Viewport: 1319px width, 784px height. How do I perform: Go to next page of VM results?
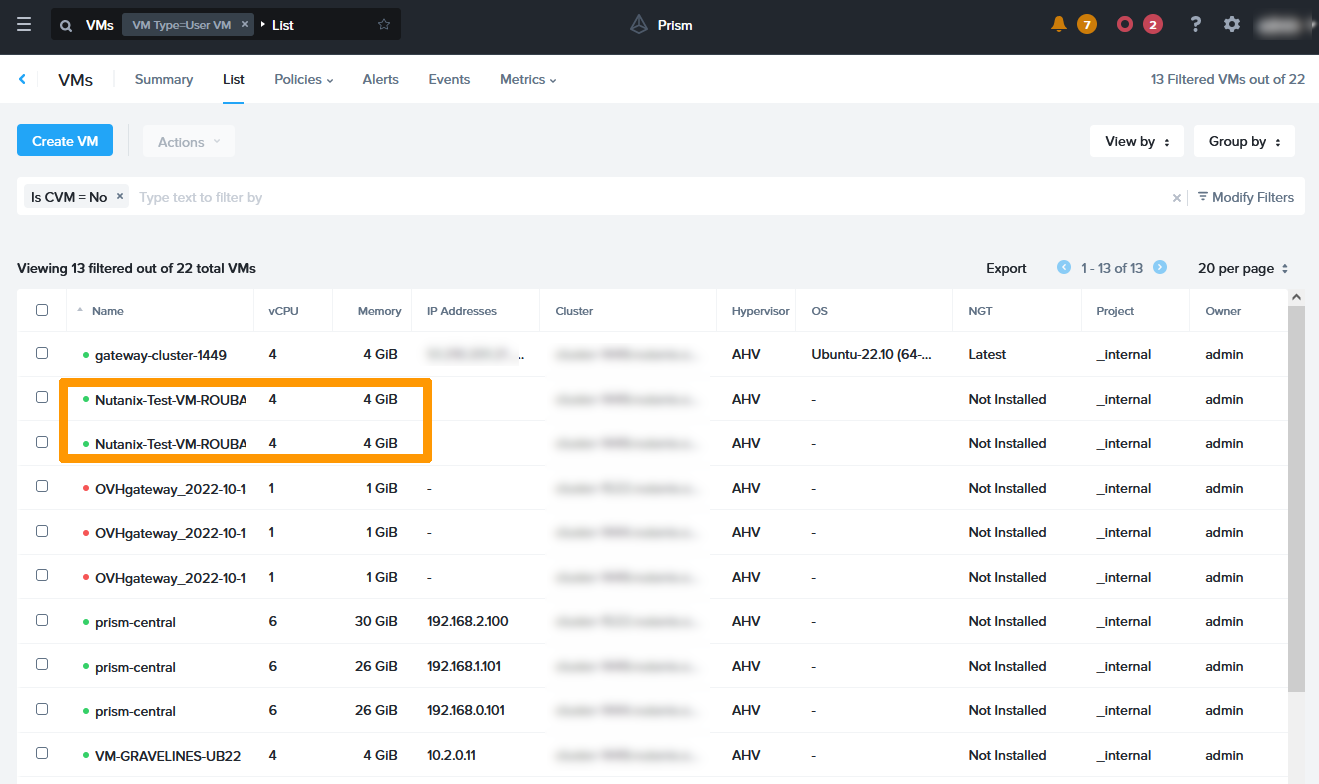1160,268
